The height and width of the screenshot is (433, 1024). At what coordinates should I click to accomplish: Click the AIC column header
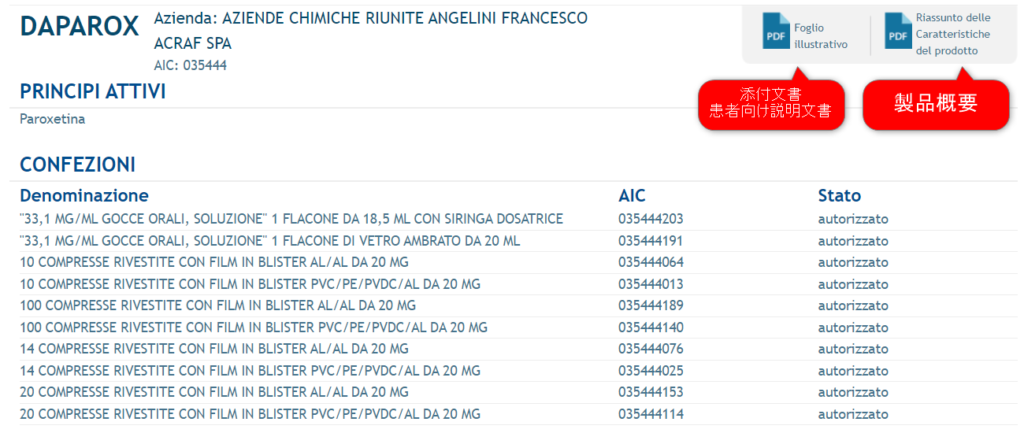(632, 195)
